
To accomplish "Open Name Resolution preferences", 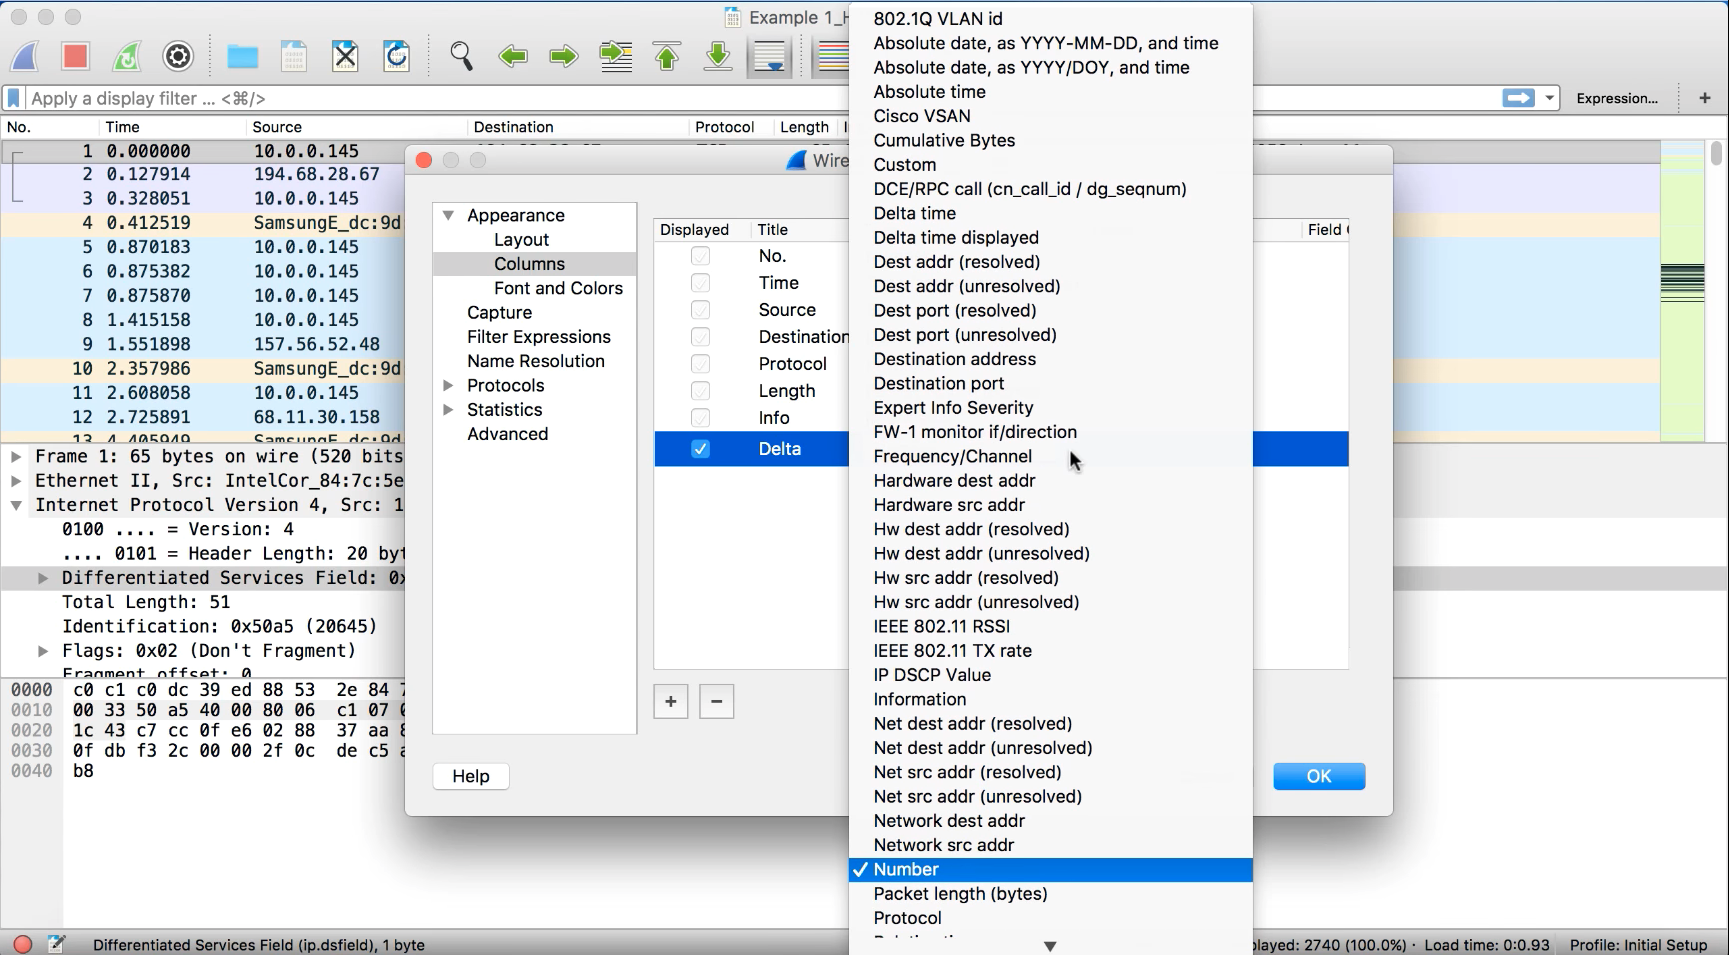I will 536,361.
